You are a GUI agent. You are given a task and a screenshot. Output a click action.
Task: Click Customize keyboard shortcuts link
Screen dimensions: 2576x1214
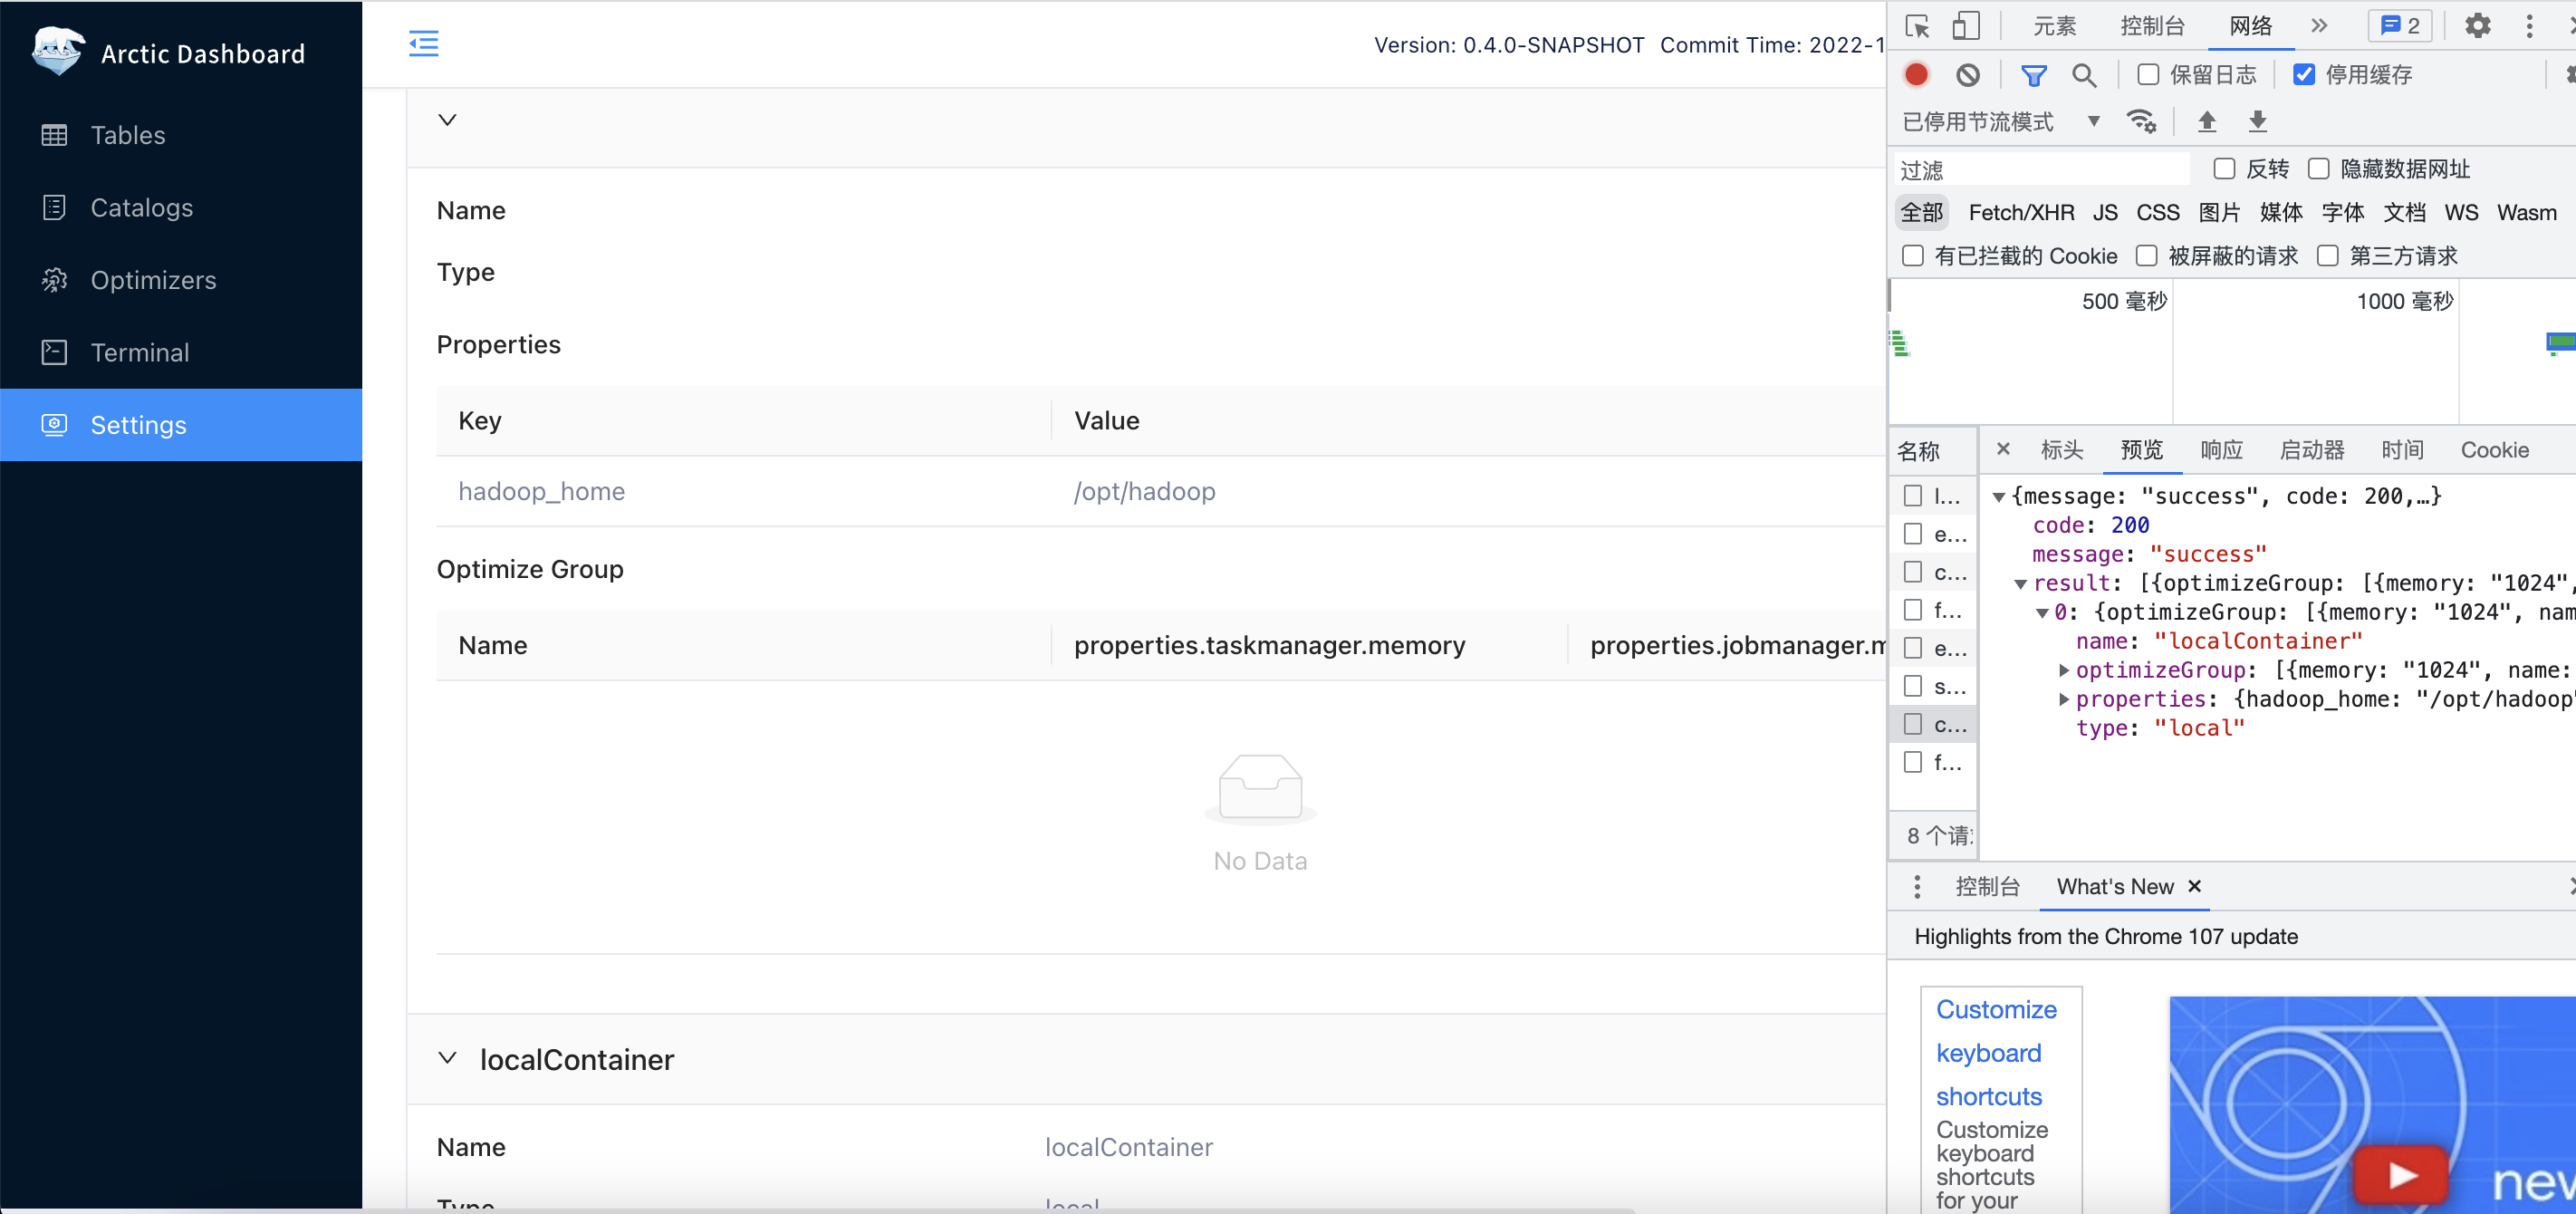[1995, 1052]
